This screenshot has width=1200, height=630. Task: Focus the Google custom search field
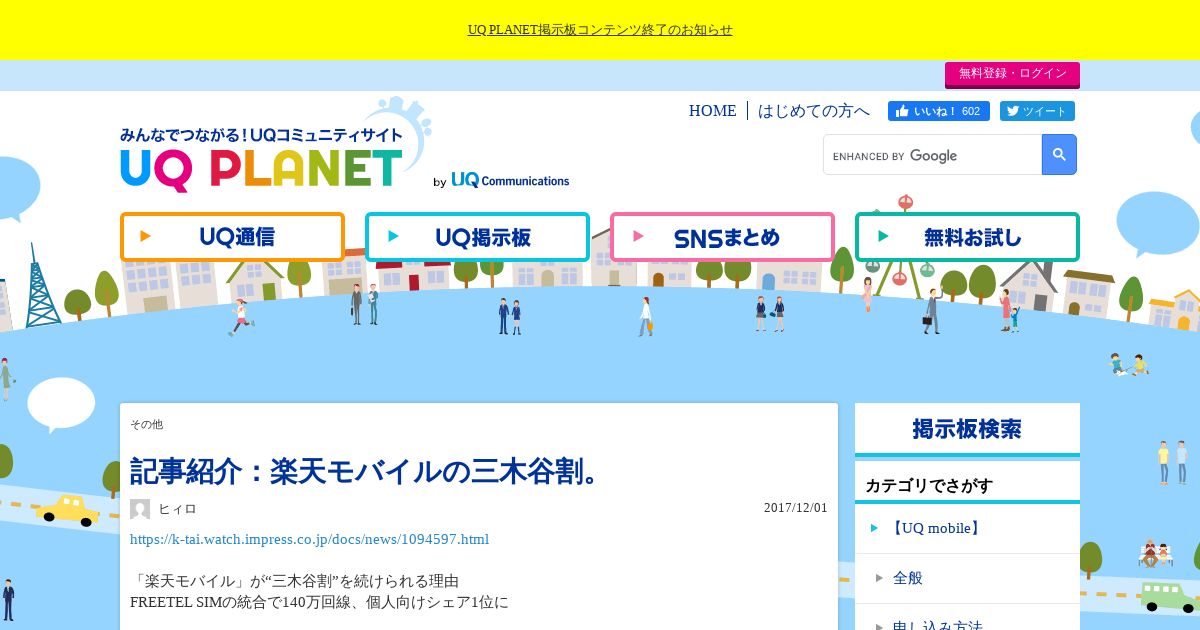point(933,155)
